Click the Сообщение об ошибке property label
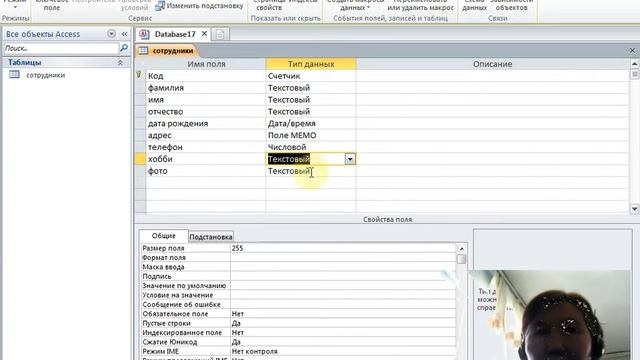This screenshot has width=640, height=360. [181, 304]
